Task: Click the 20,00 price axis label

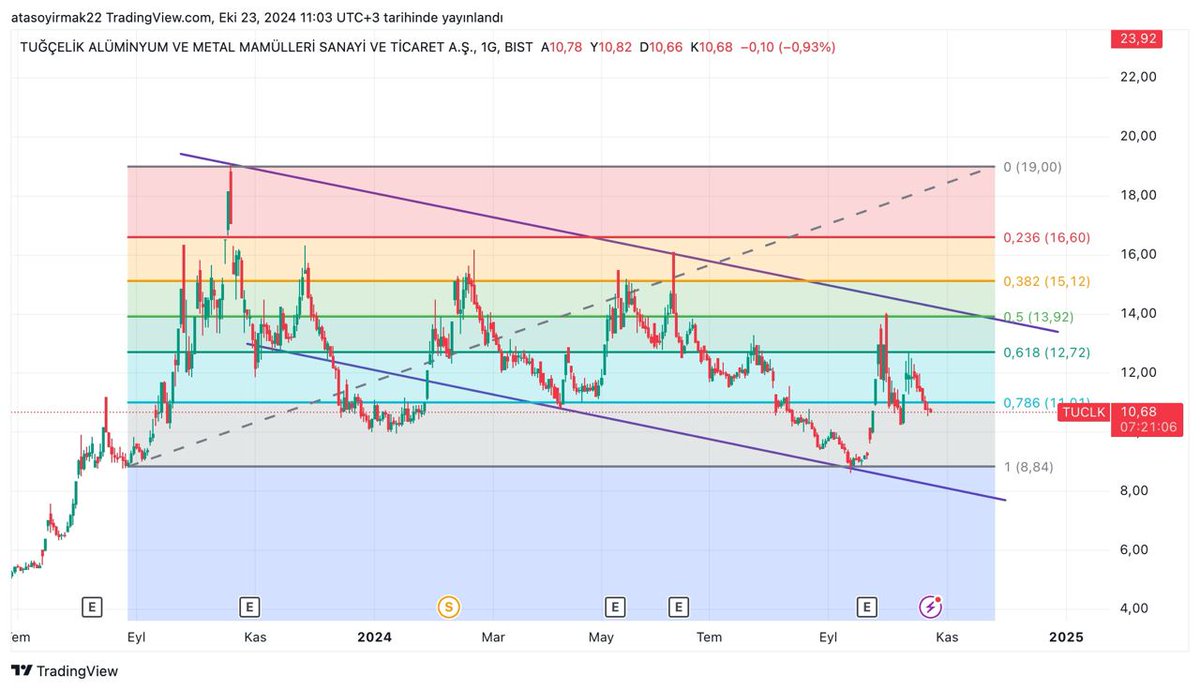Action: [1138, 136]
